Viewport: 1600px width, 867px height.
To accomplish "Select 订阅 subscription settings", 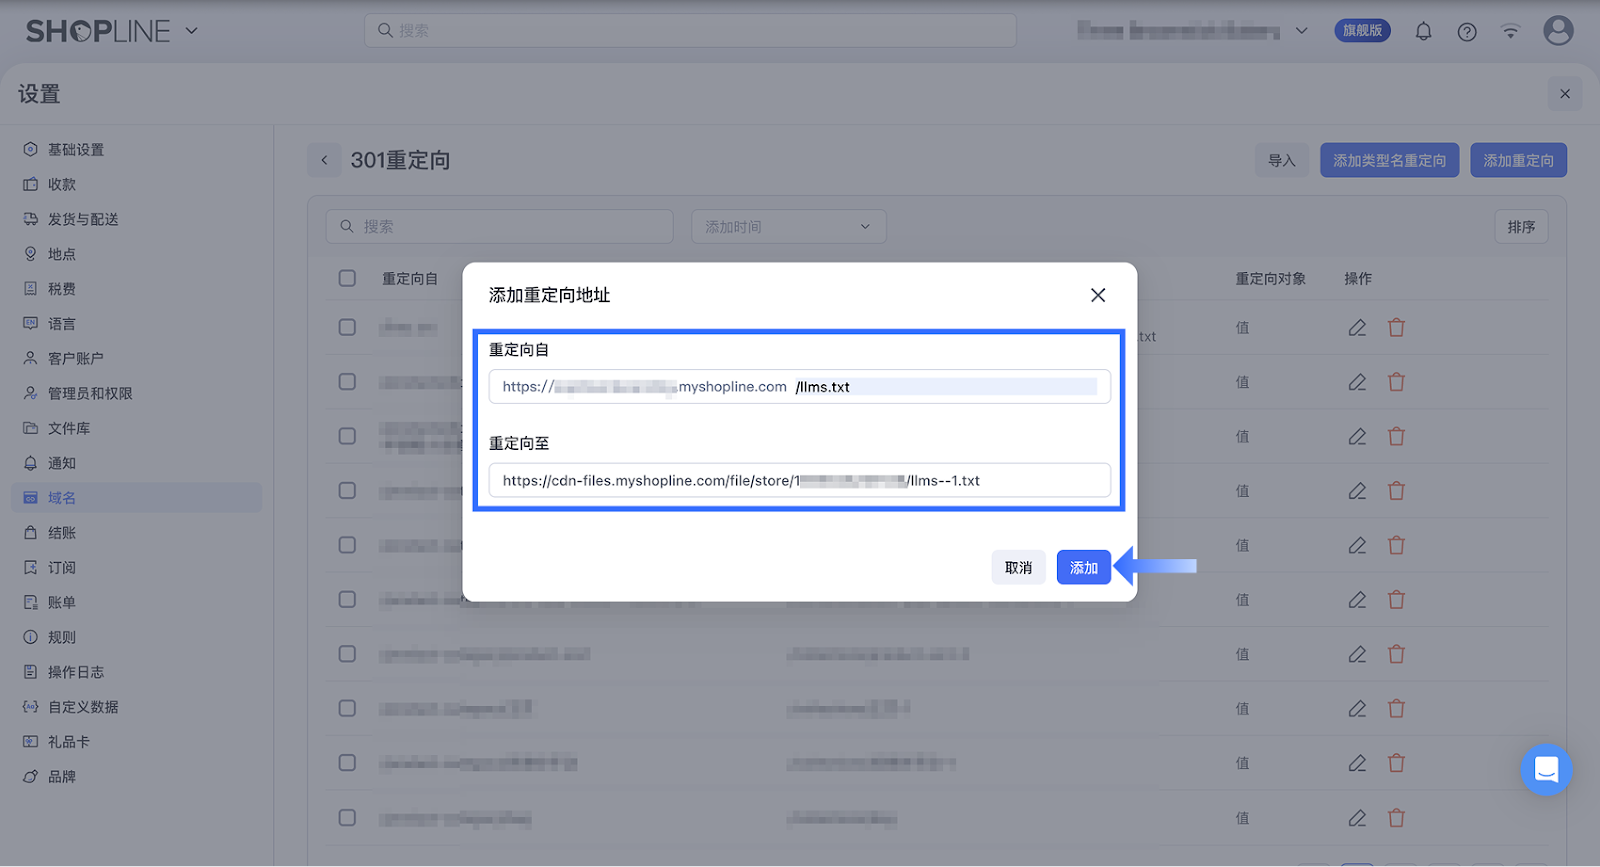I will [137, 568].
